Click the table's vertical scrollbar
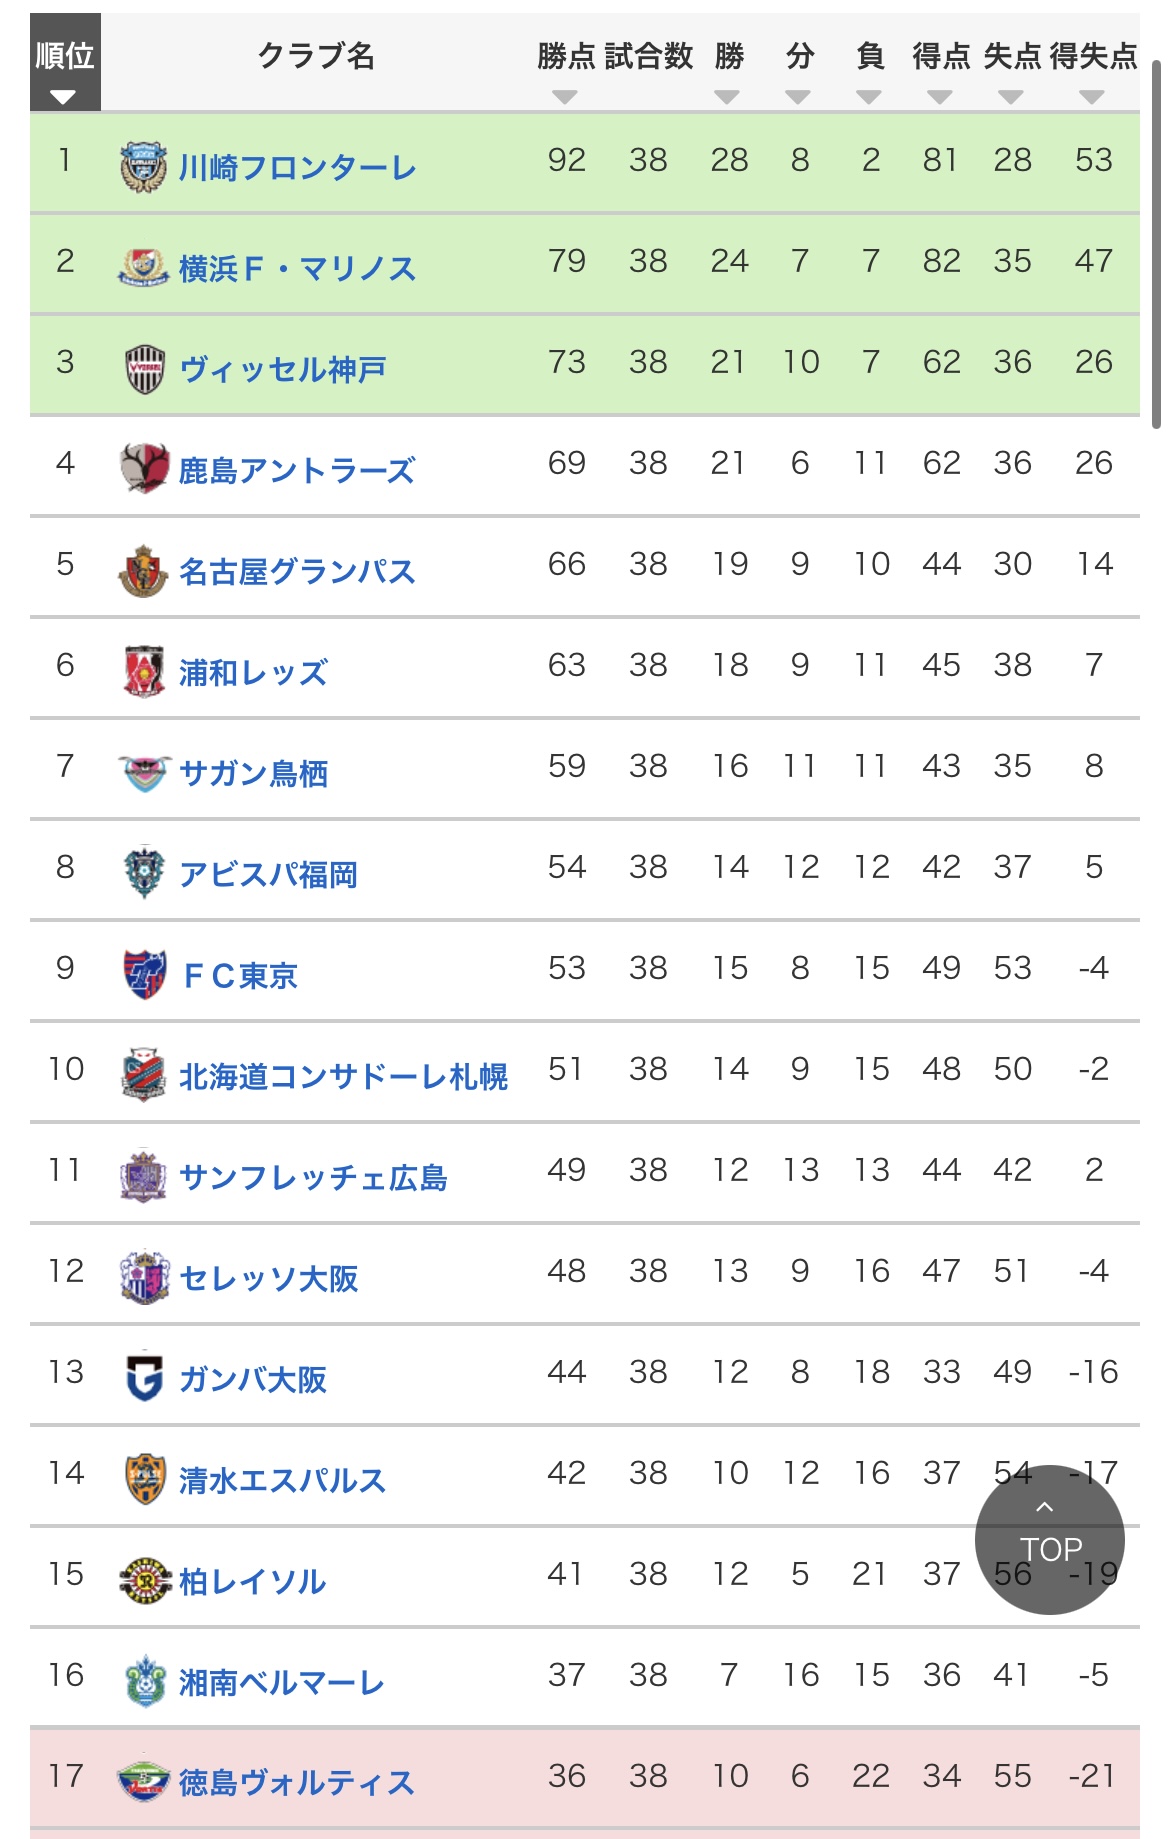 [x=1156, y=240]
